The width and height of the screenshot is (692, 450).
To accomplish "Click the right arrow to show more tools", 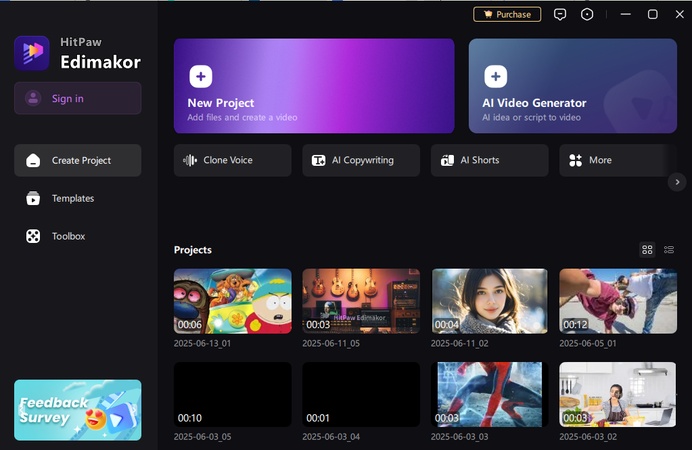I will pos(678,182).
